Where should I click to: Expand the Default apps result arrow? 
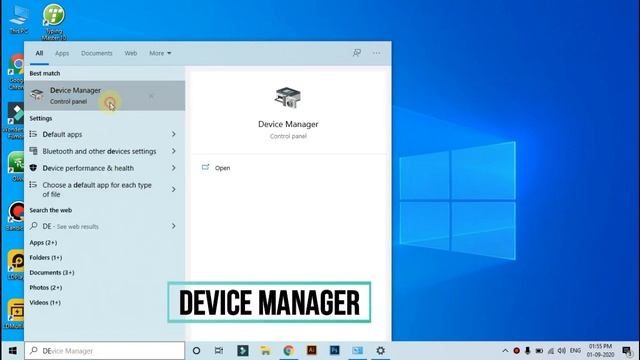[x=173, y=134]
